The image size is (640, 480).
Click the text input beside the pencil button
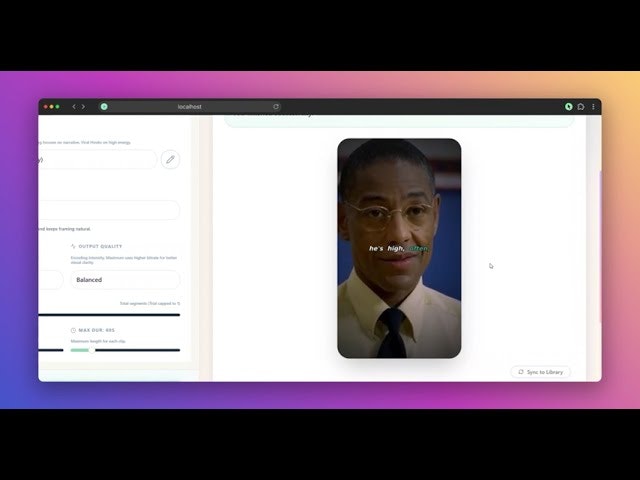[x=98, y=160]
